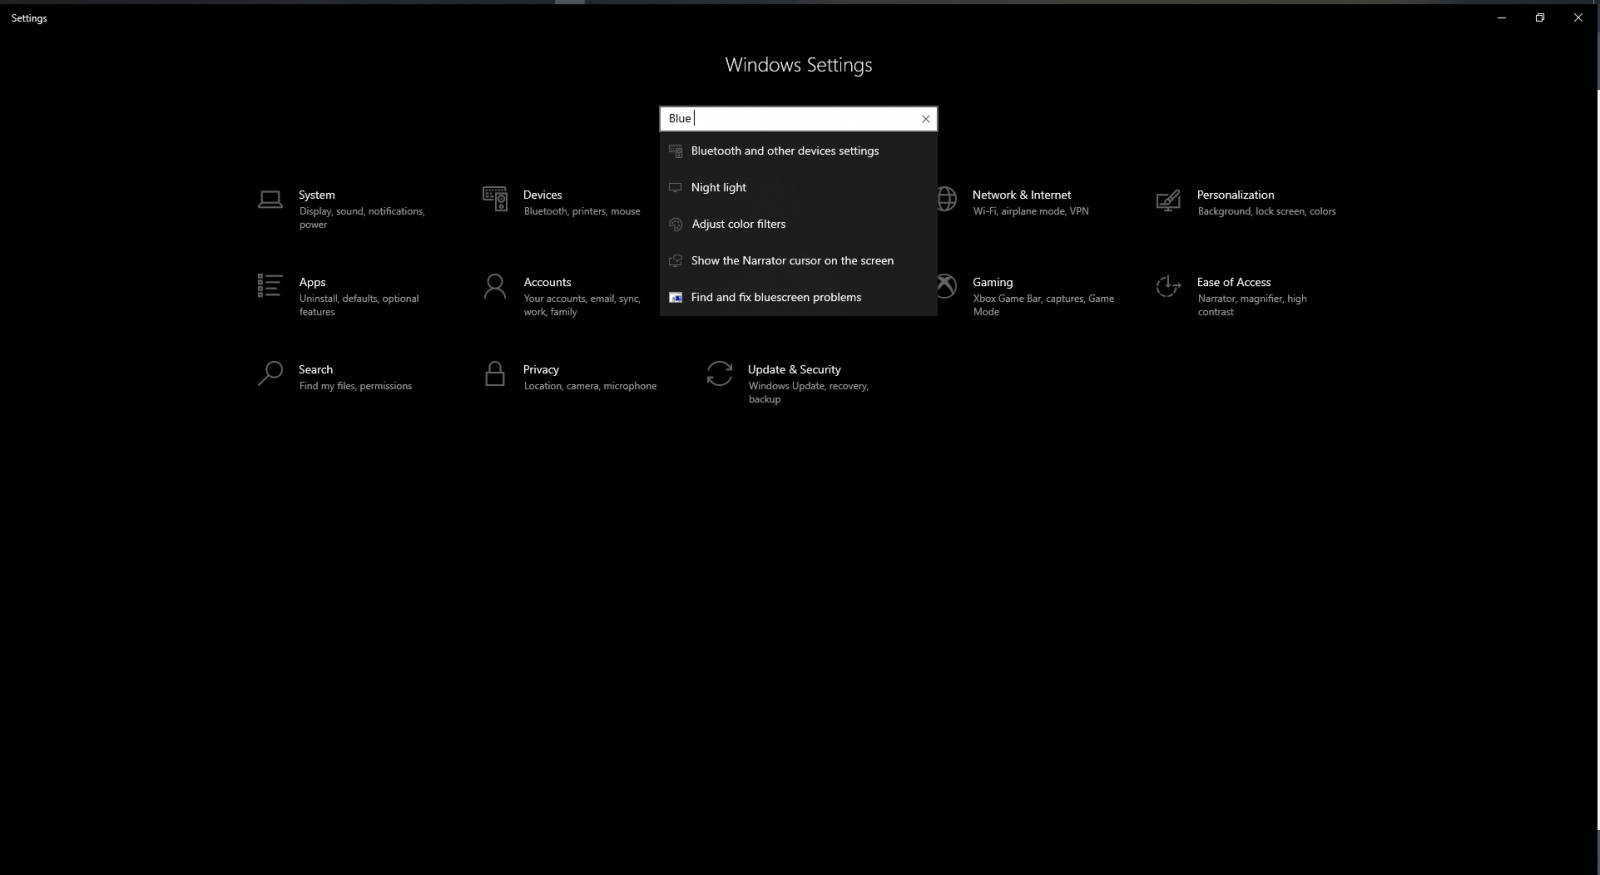Open Ease of Access label
1600x875 pixels.
click(x=1234, y=282)
